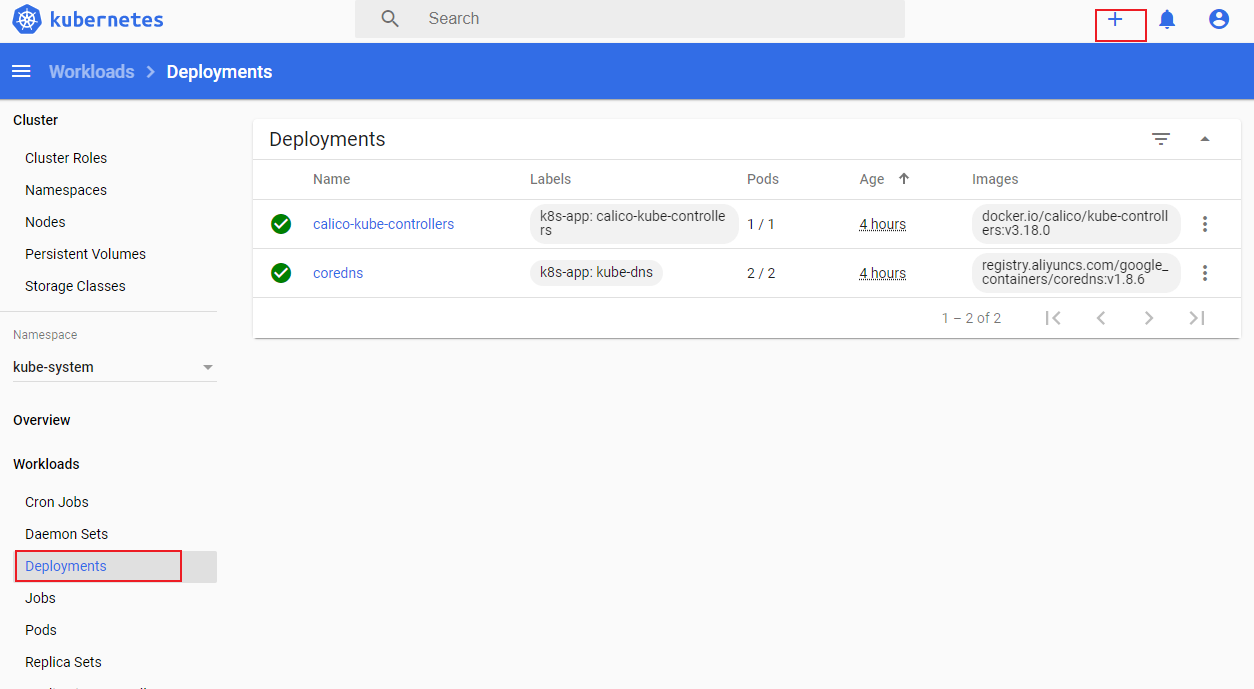The height and width of the screenshot is (689, 1254).
Task: Open Persistent Volumes in sidebar
Action: 85,254
